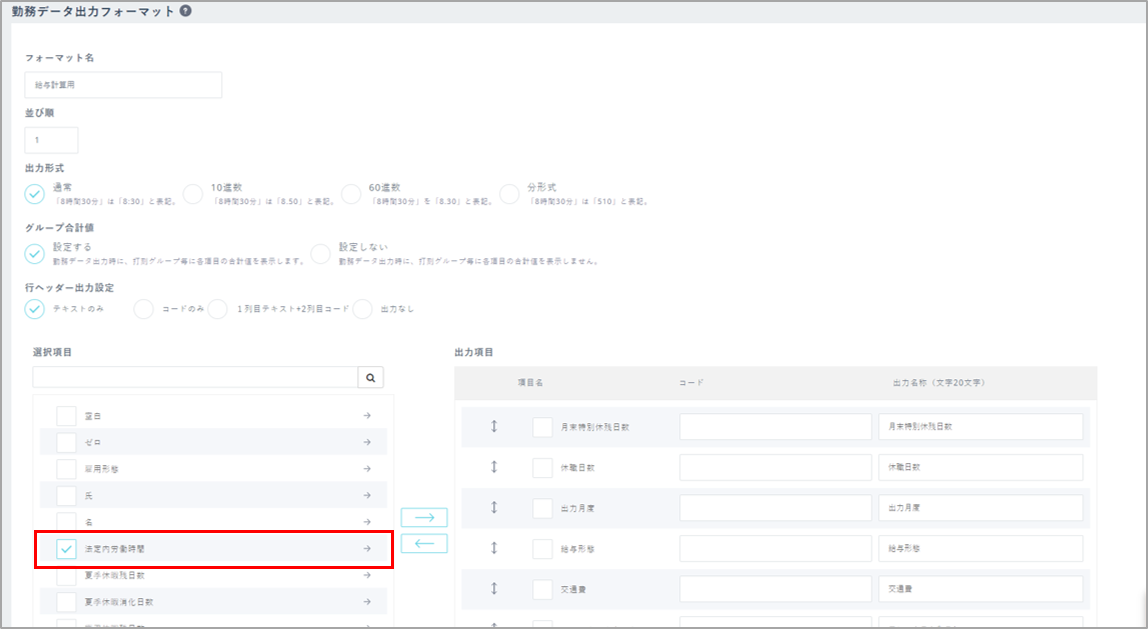Click reorder handle for 月末特別休暇残日数 row
This screenshot has height=629, width=1148.
click(494, 427)
